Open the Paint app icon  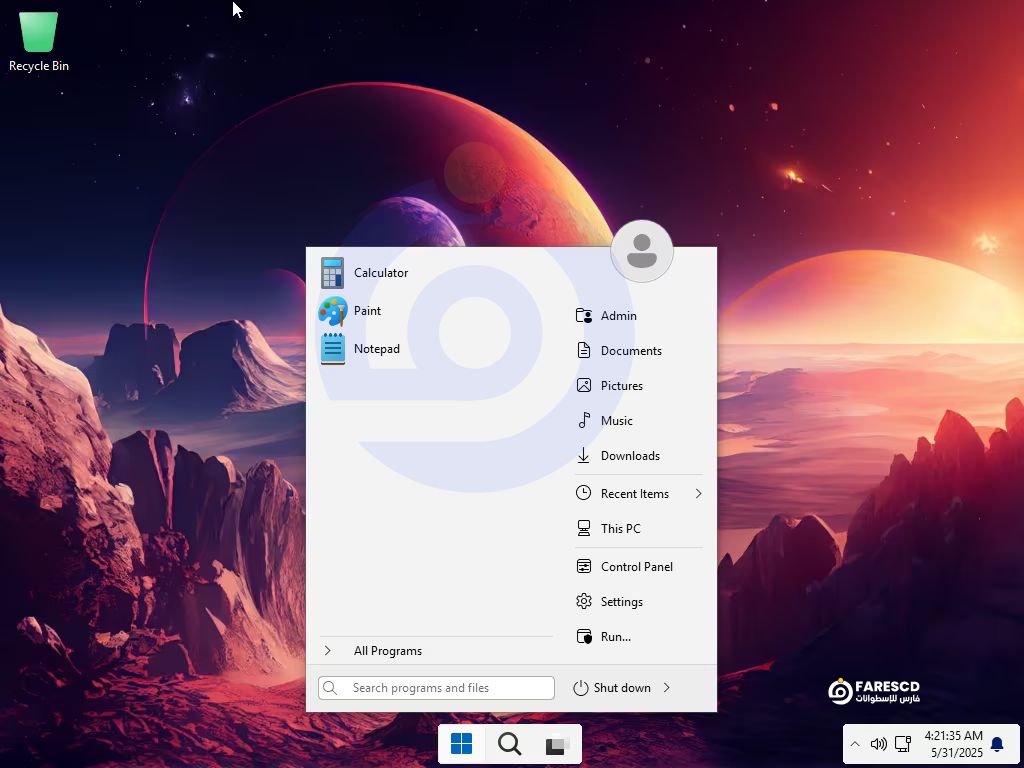[x=332, y=311]
